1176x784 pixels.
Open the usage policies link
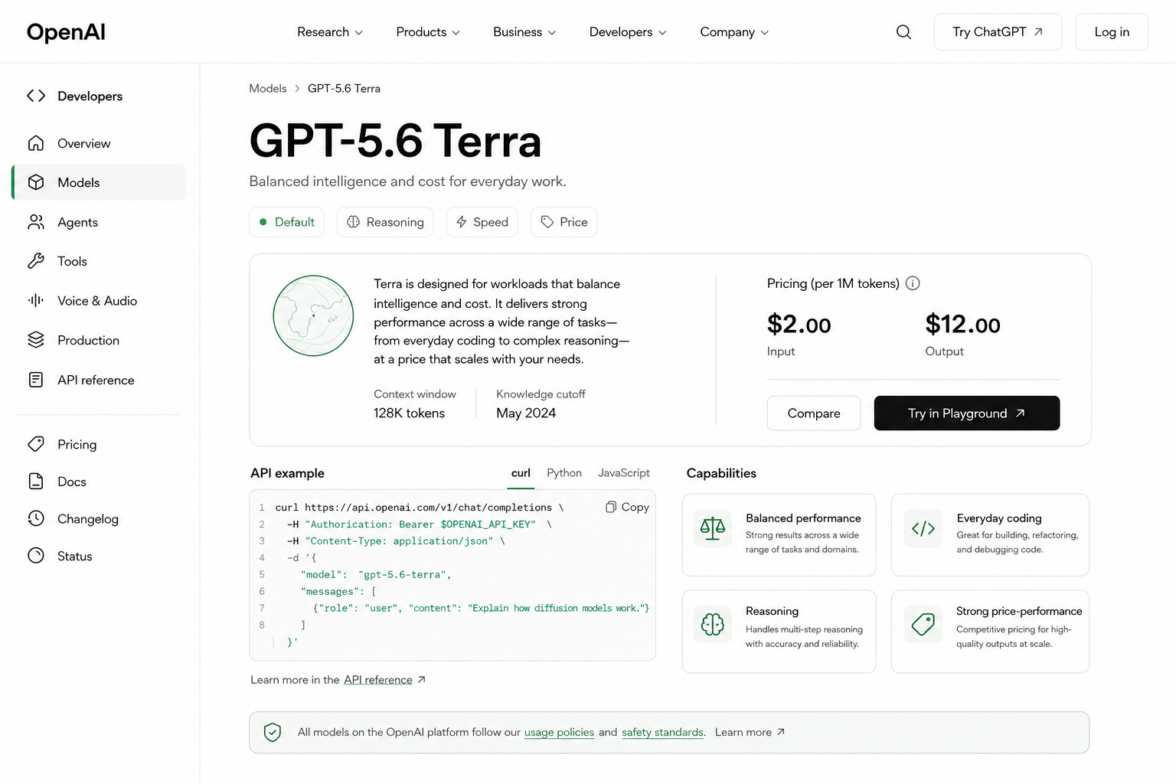[559, 732]
